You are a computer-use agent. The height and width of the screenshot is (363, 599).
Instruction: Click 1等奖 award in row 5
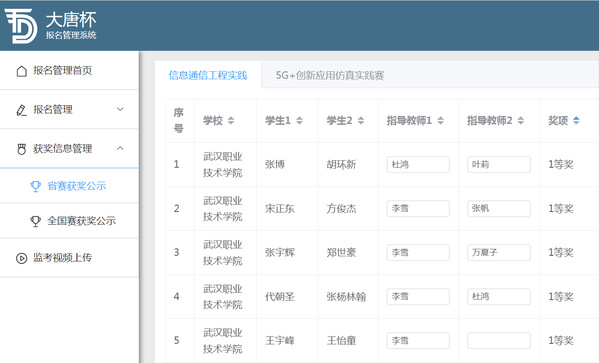point(561,340)
